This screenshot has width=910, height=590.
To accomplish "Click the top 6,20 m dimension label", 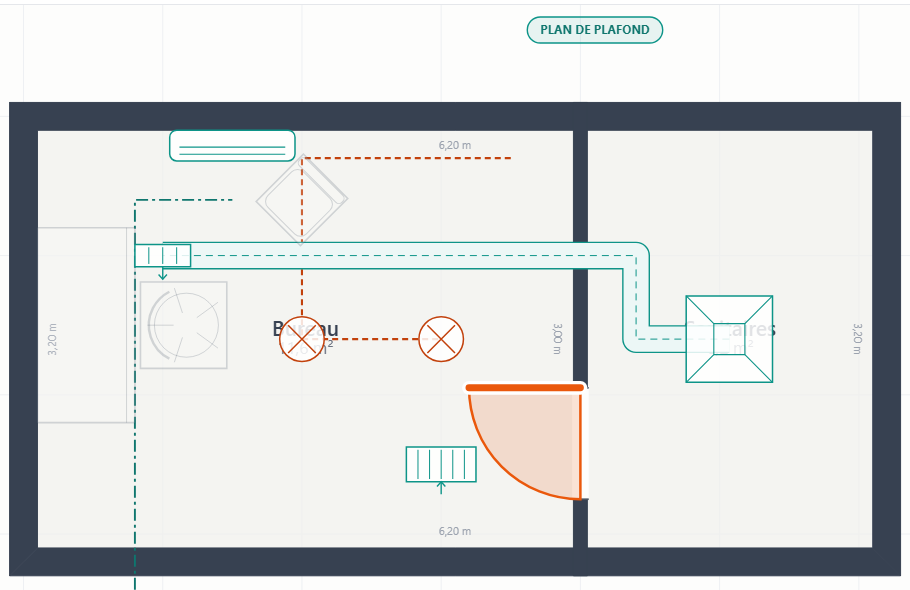I will tap(455, 145).
